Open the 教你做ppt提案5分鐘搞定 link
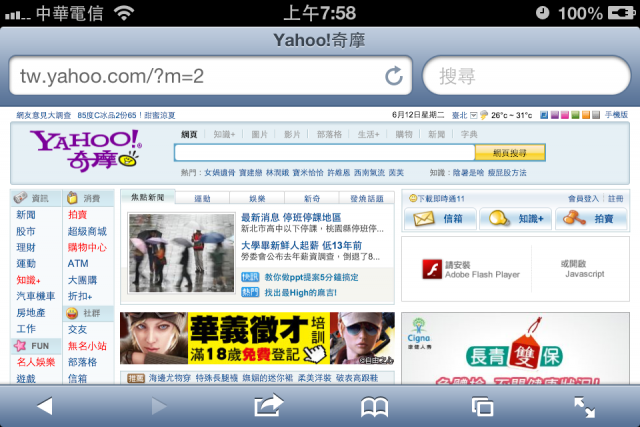 tap(311, 277)
